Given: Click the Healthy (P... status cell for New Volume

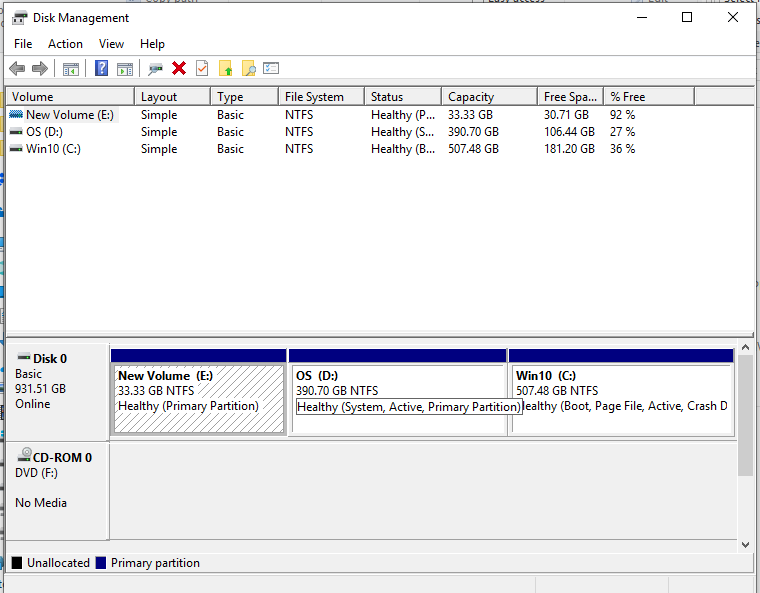Looking at the screenshot, I should click(403, 115).
